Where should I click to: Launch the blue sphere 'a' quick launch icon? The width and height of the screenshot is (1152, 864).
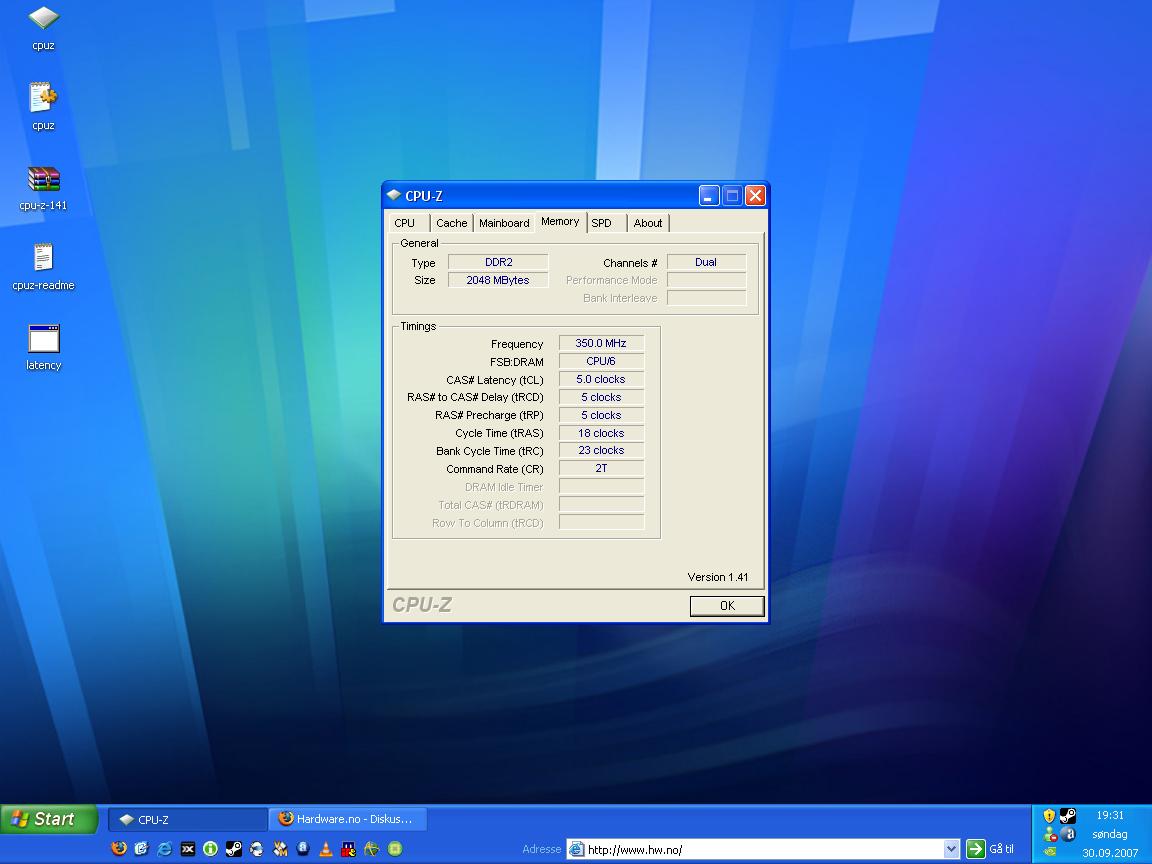[x=303, y=849]
